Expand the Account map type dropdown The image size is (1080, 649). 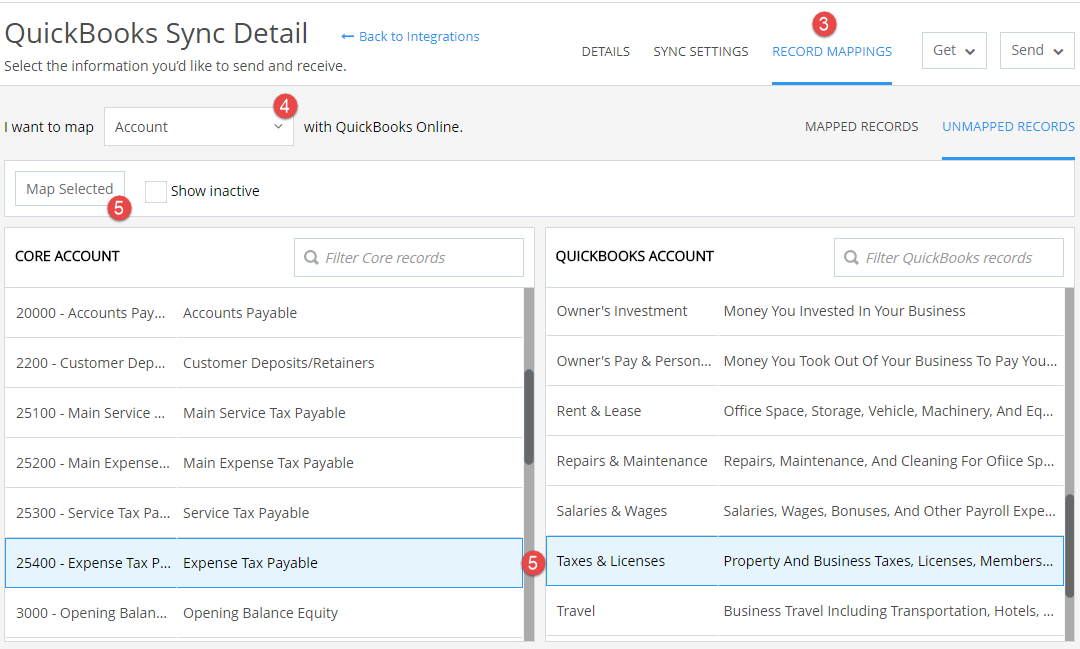198,127
